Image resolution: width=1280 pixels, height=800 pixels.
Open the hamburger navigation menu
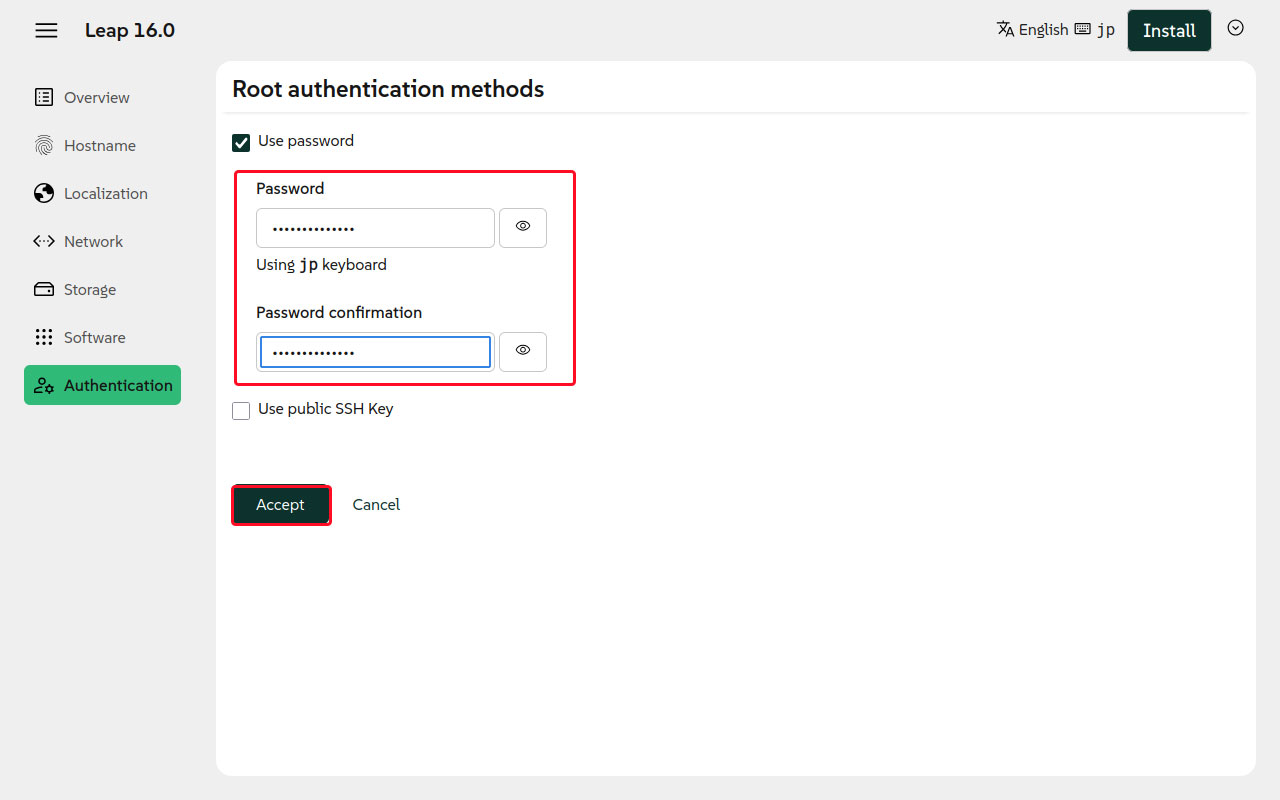click(46, 30)
